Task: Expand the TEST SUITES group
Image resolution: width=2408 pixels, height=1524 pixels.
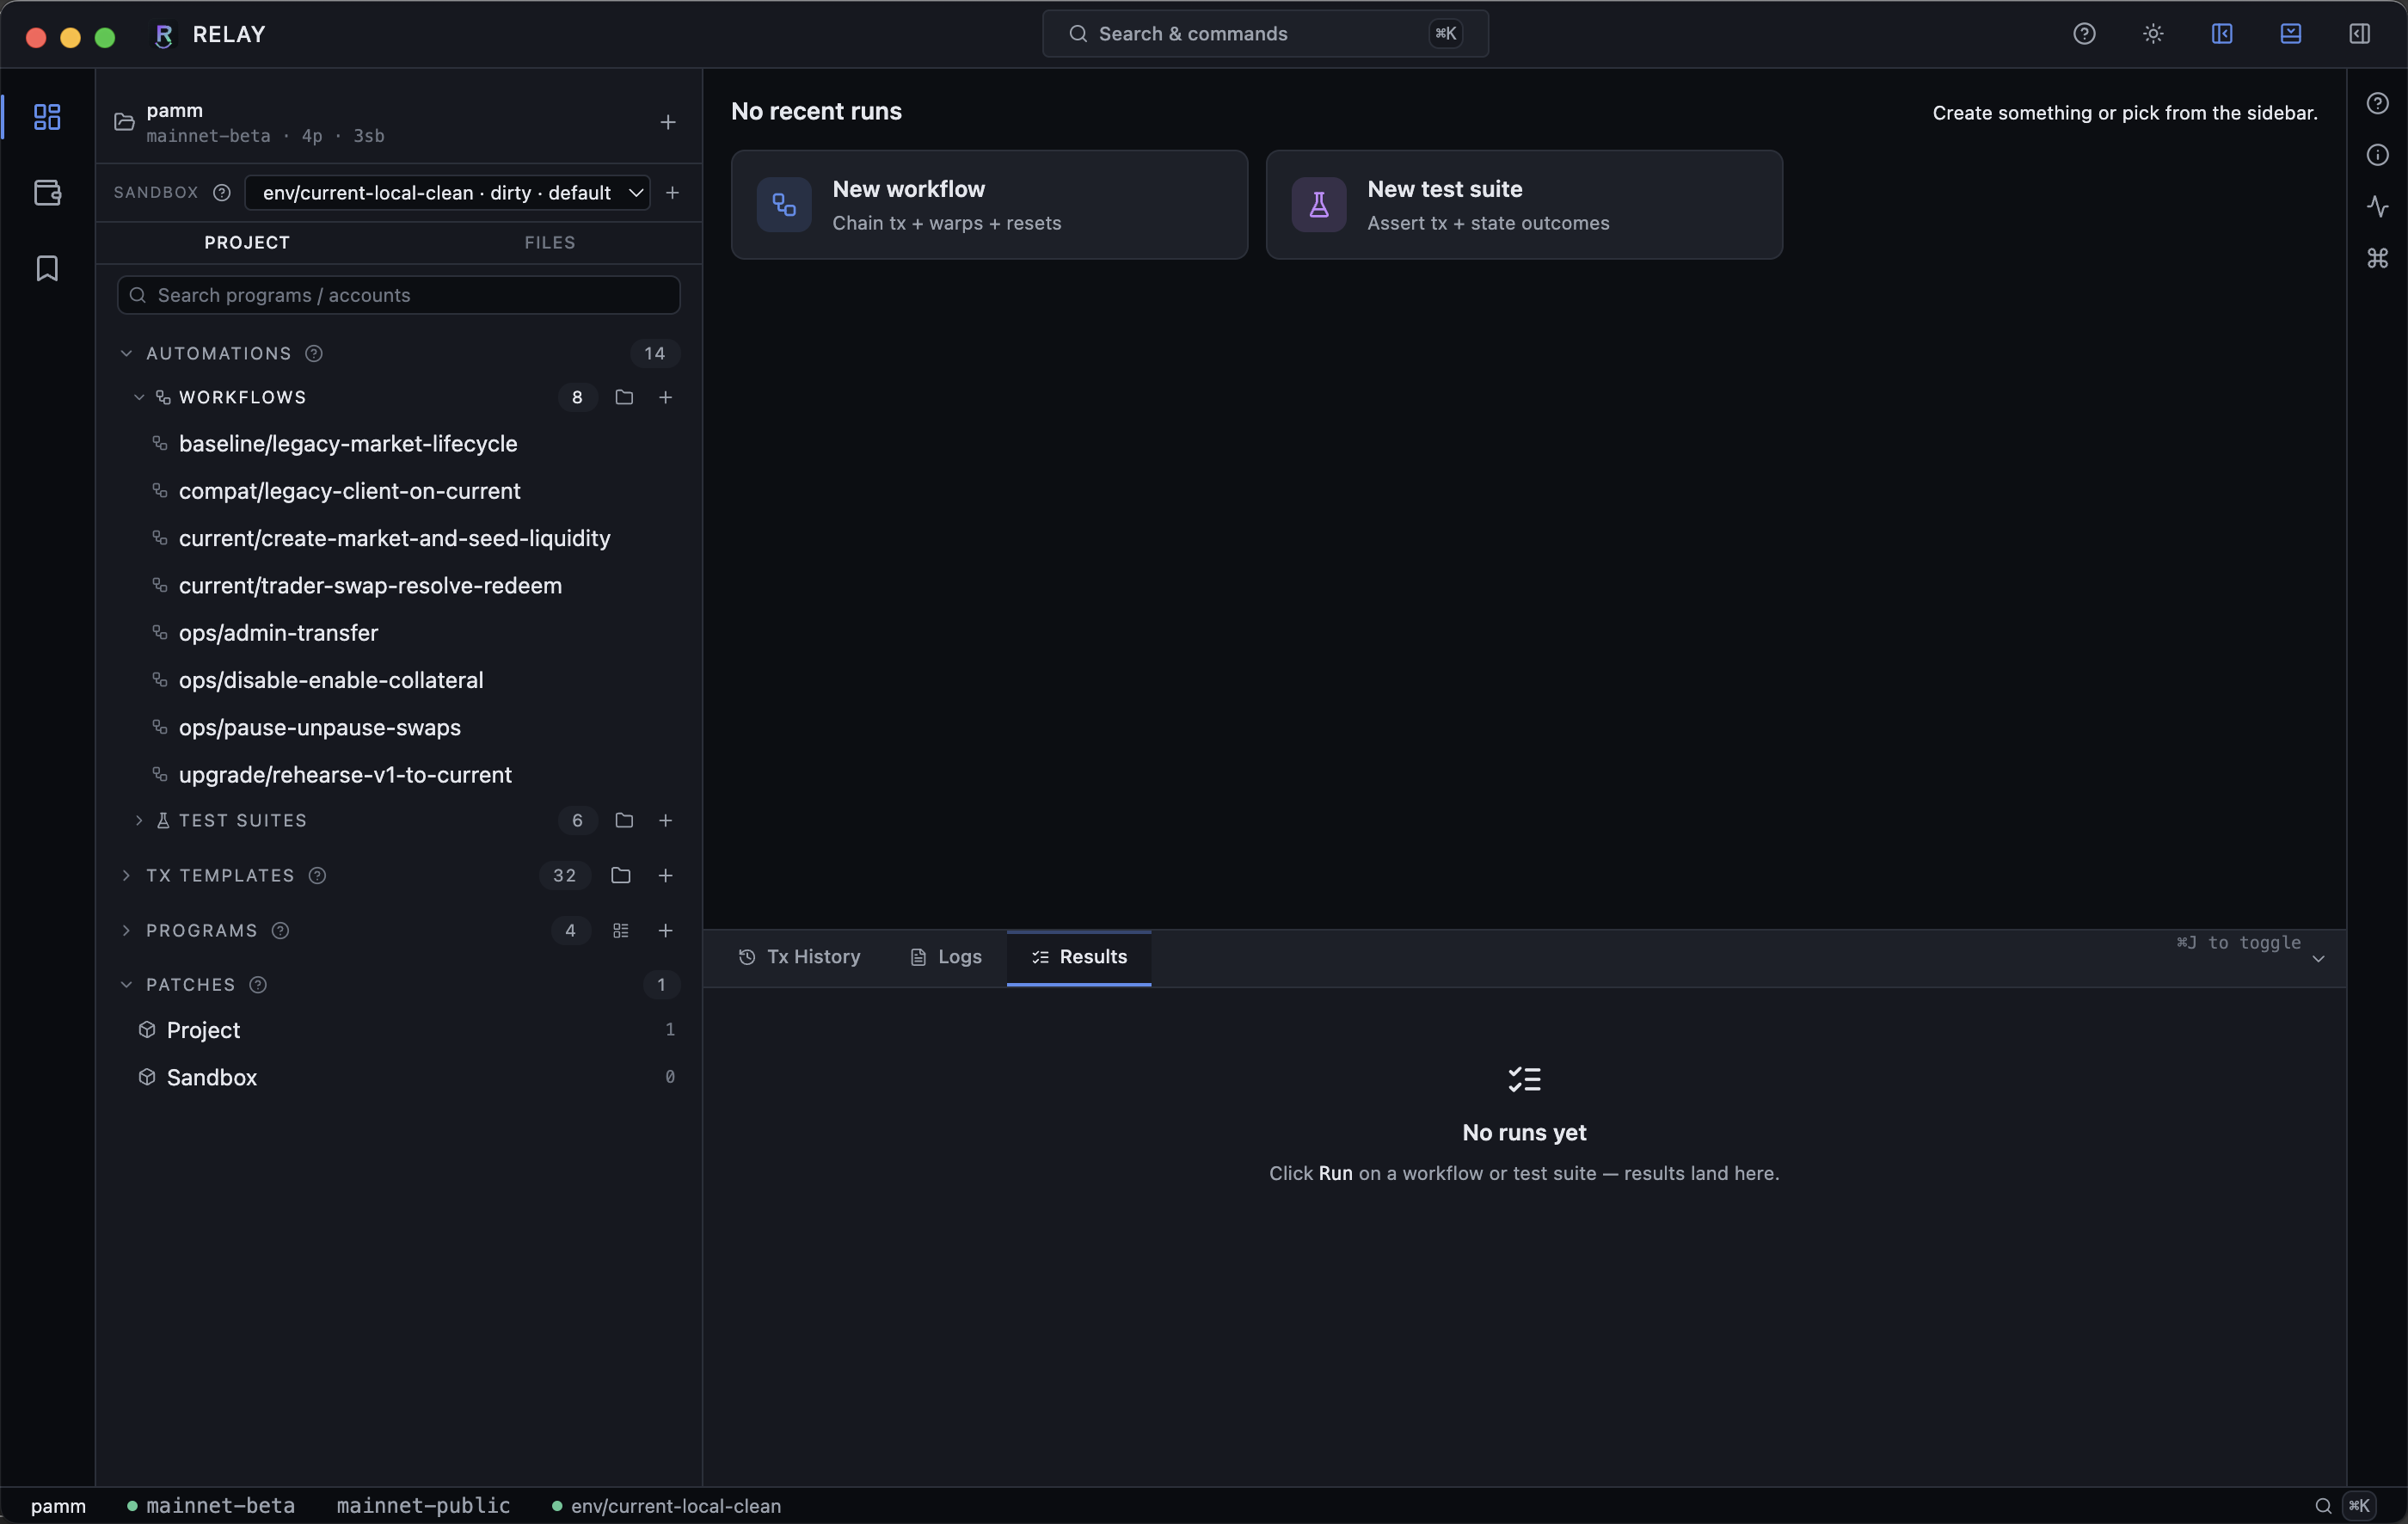Action: (x=139, y=820)
